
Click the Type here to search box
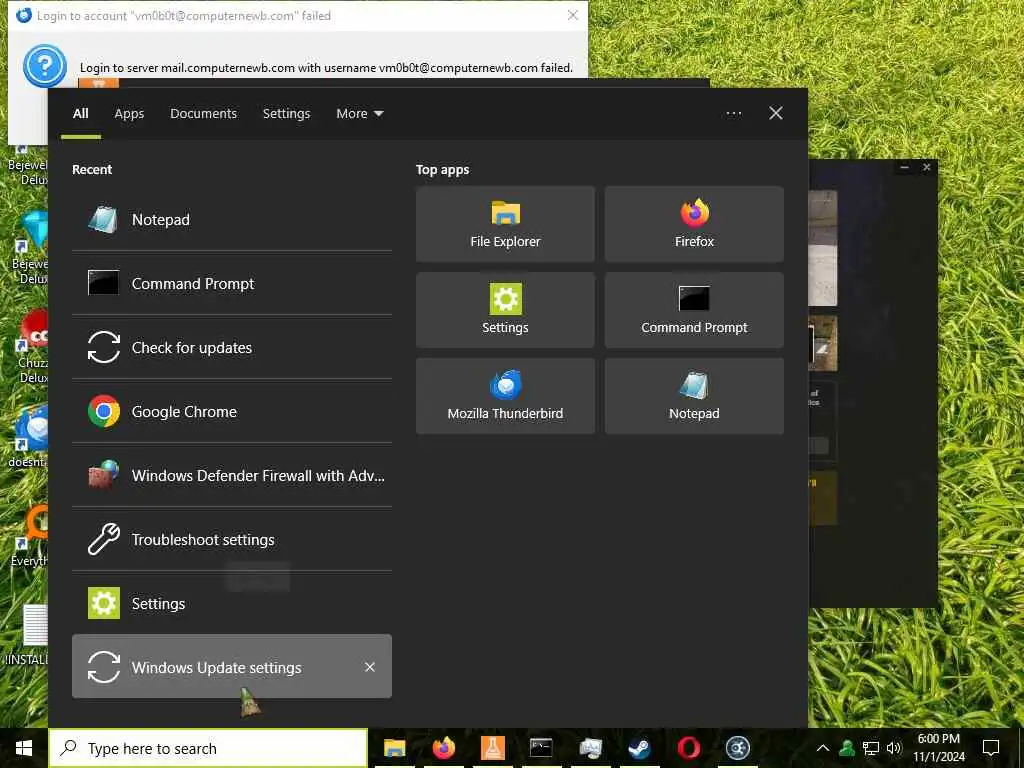(x=208, y=748)
